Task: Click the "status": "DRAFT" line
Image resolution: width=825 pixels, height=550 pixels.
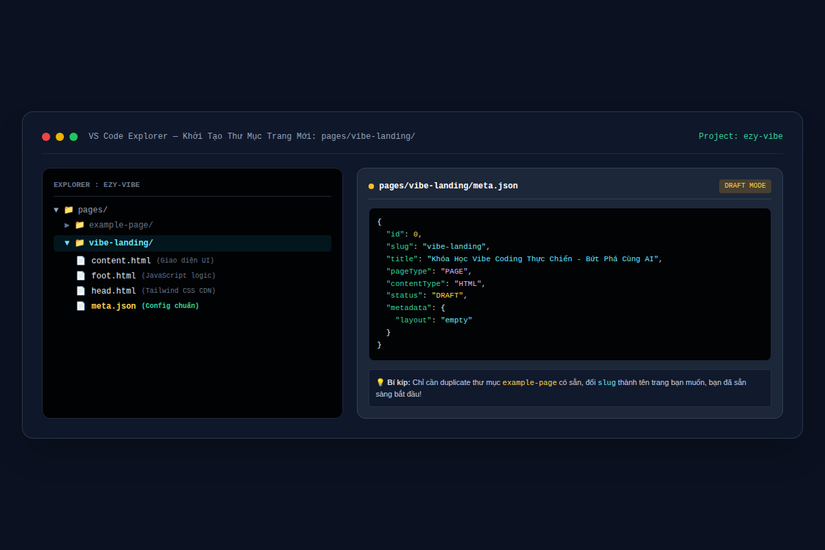Action: [427, 296]
